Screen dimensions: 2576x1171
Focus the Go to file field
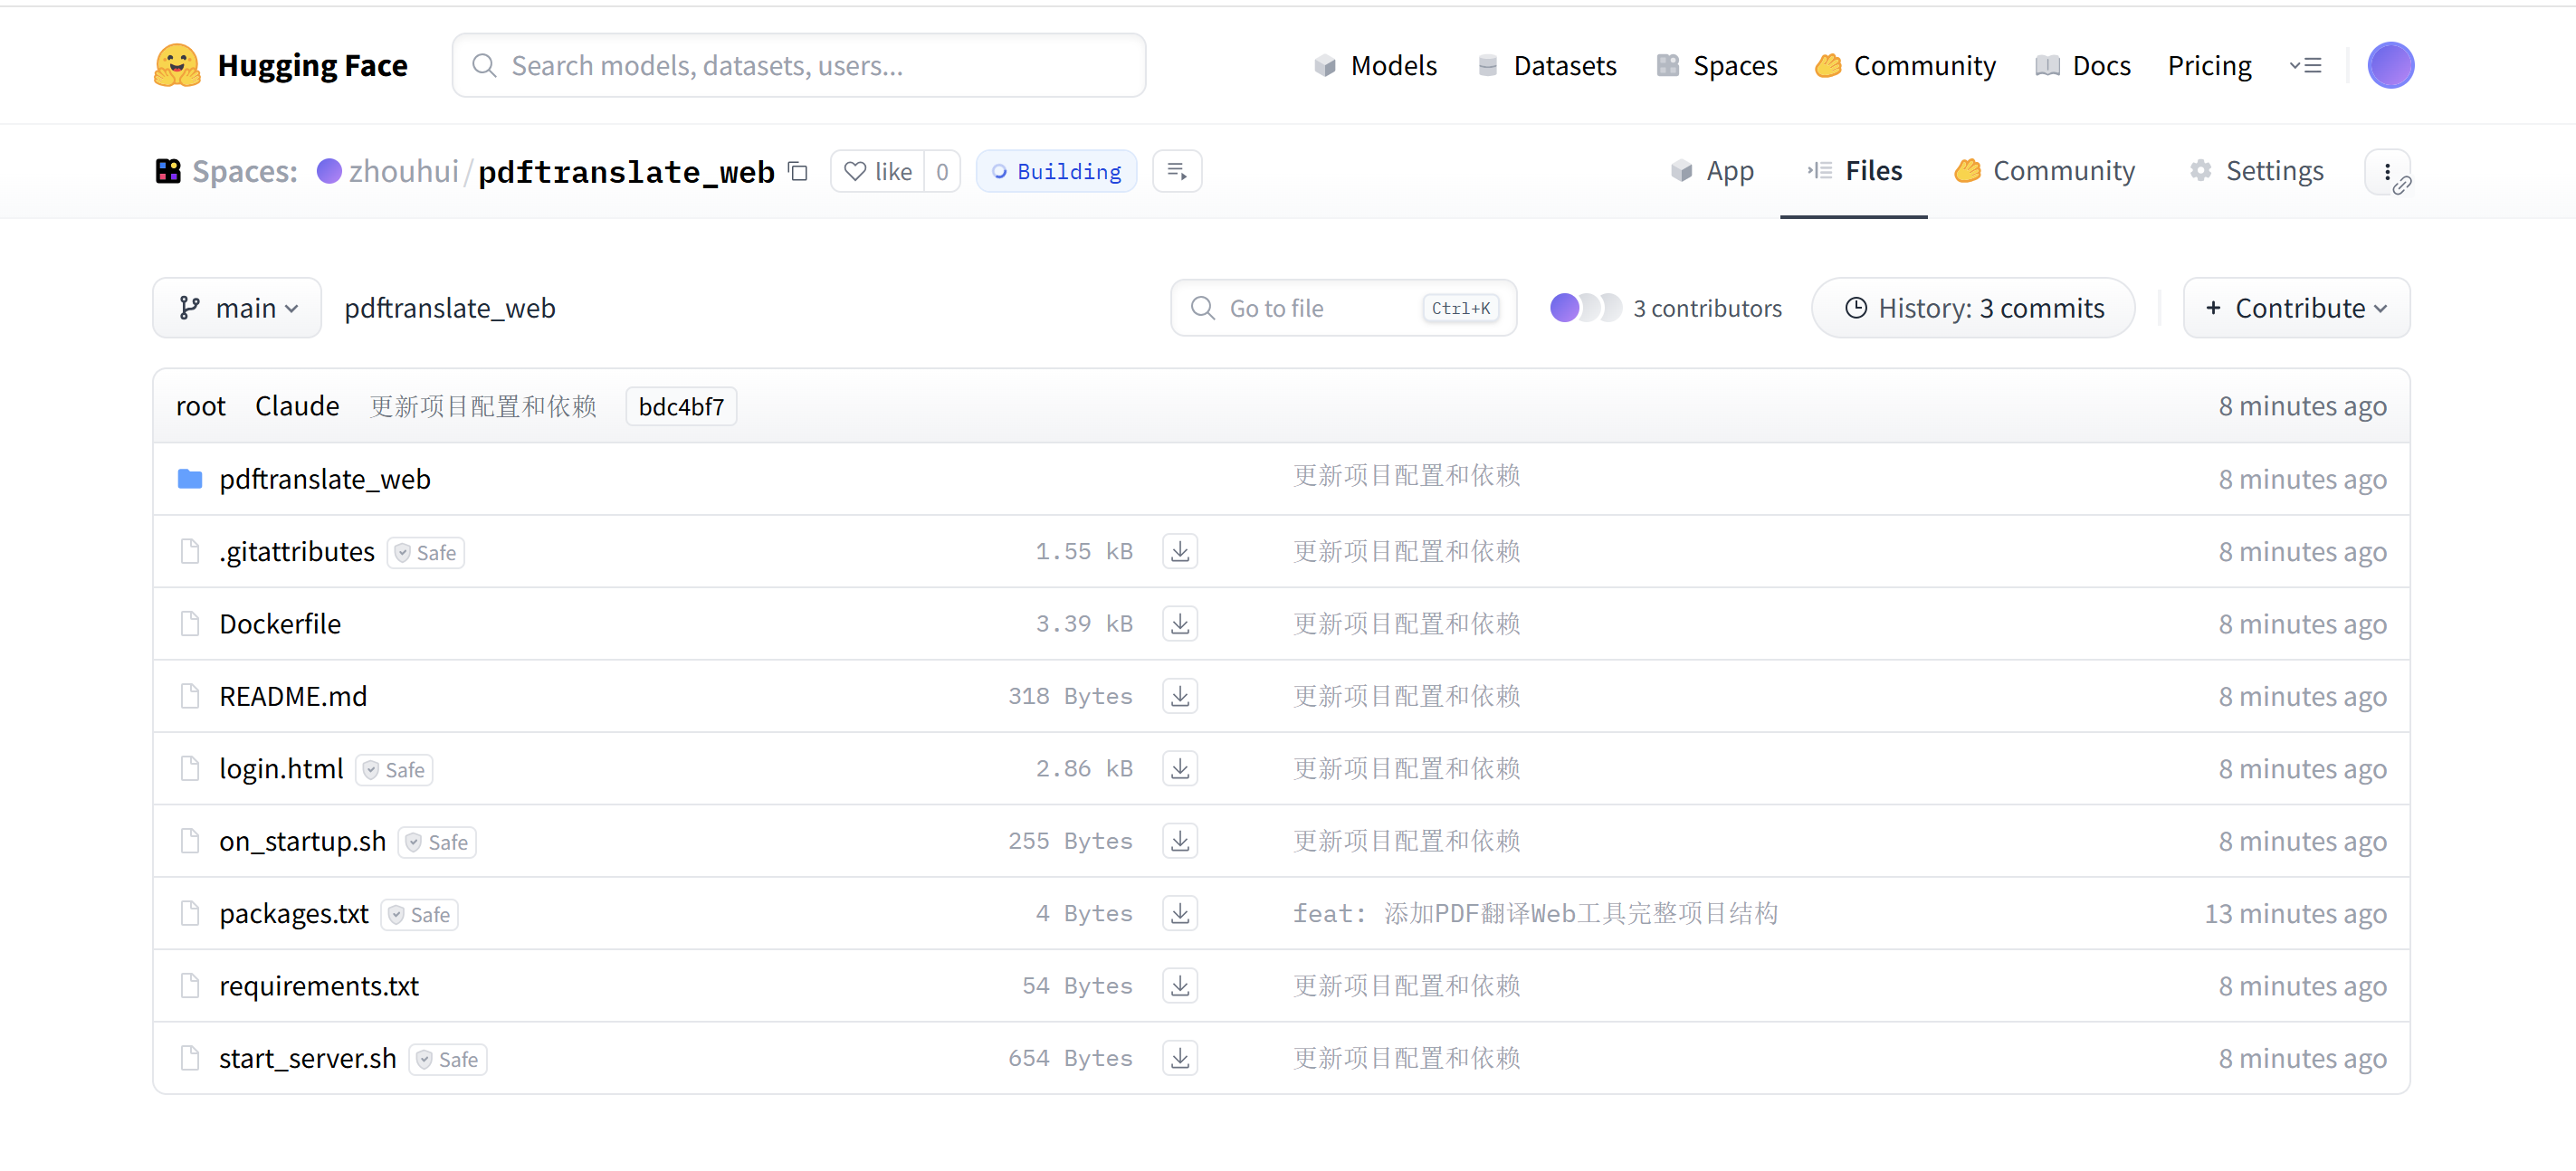pos(1344,308)
